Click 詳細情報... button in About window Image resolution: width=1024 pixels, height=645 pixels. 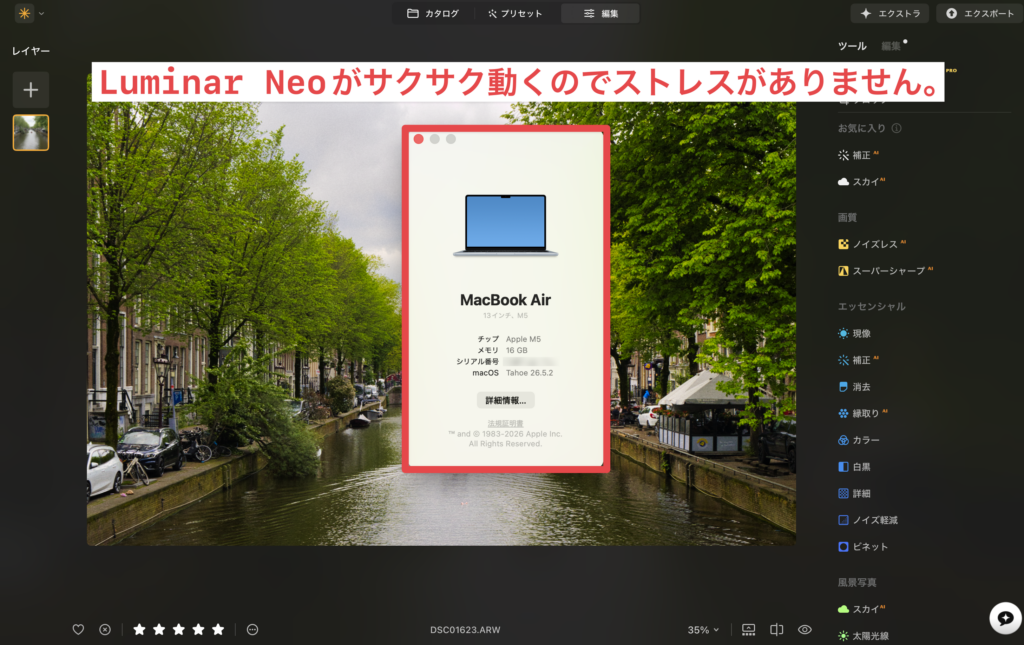pyautogui.click(x=505, y=400)
